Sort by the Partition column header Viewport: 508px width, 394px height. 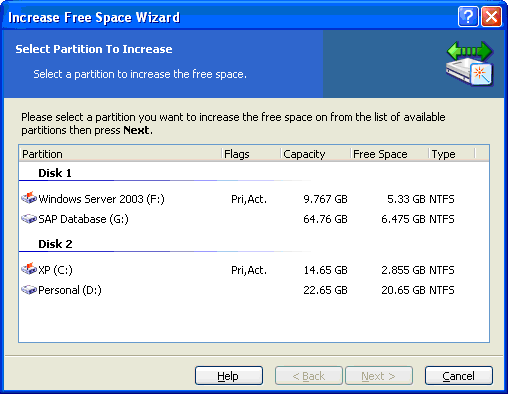click(x=120, y=154)
